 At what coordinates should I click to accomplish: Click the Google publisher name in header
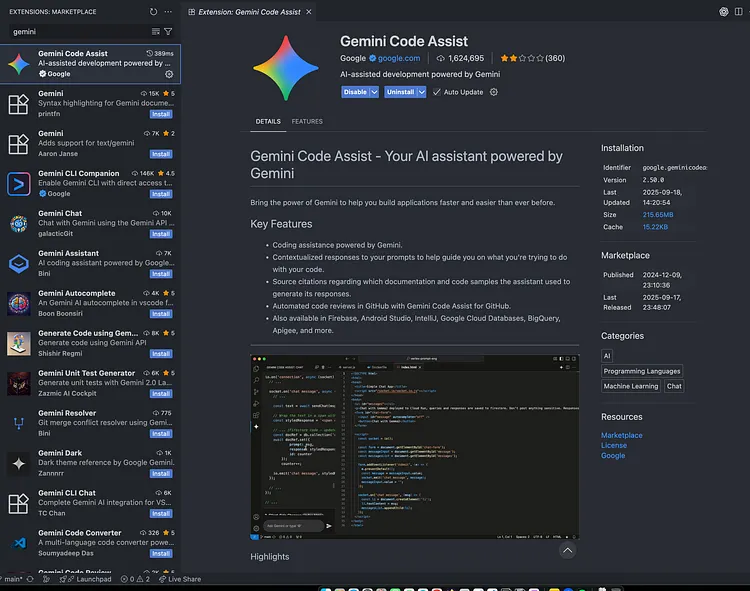click(x=353, y=58)
